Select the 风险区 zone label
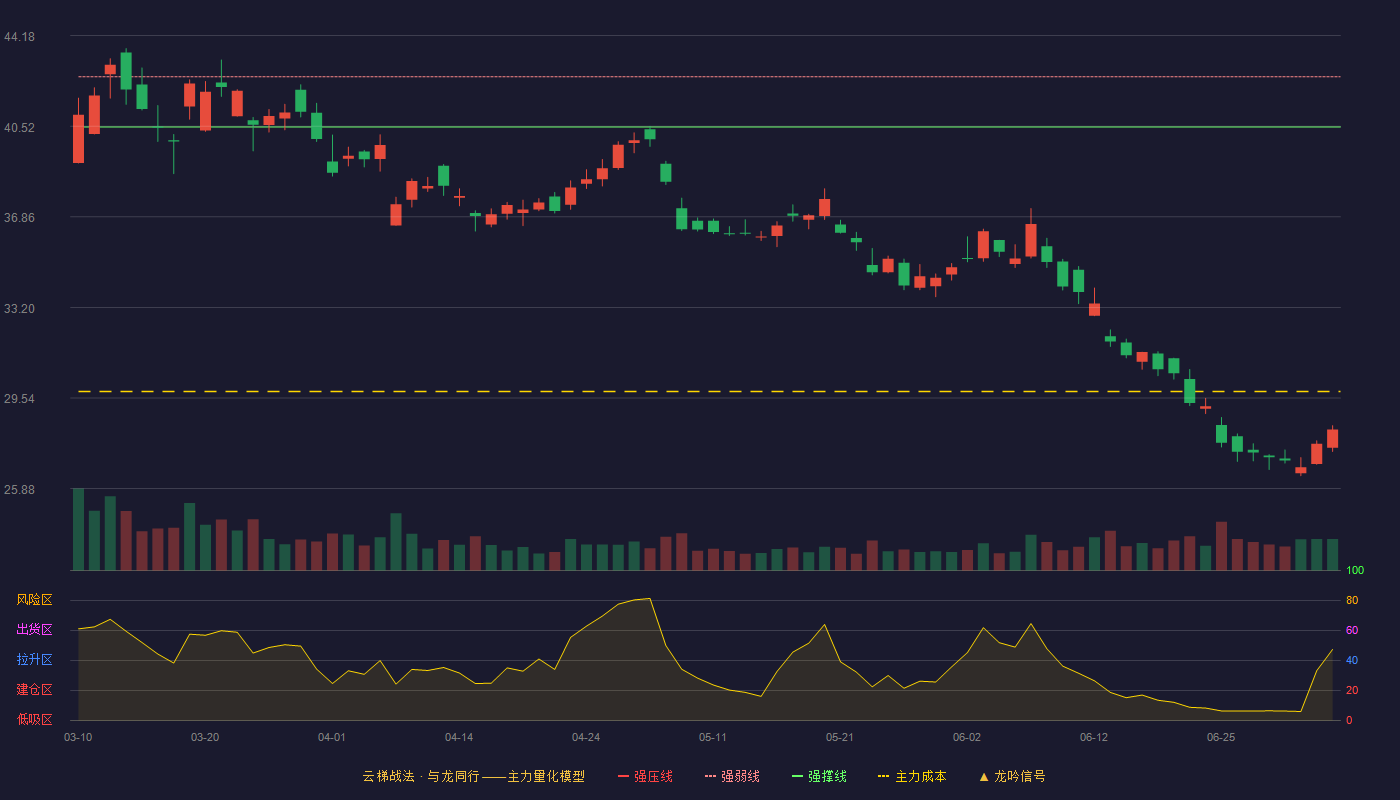This screenshot has height=800, width=1400. (34, 600)
